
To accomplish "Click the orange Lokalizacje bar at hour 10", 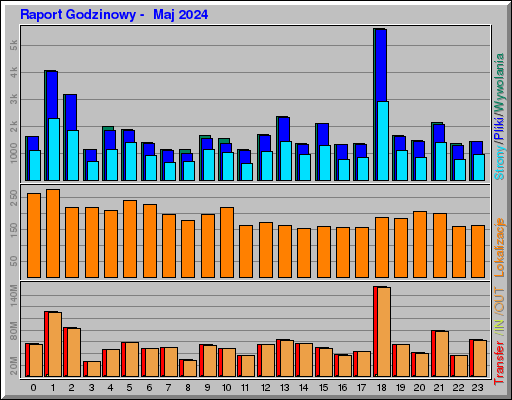I will 227,242.
